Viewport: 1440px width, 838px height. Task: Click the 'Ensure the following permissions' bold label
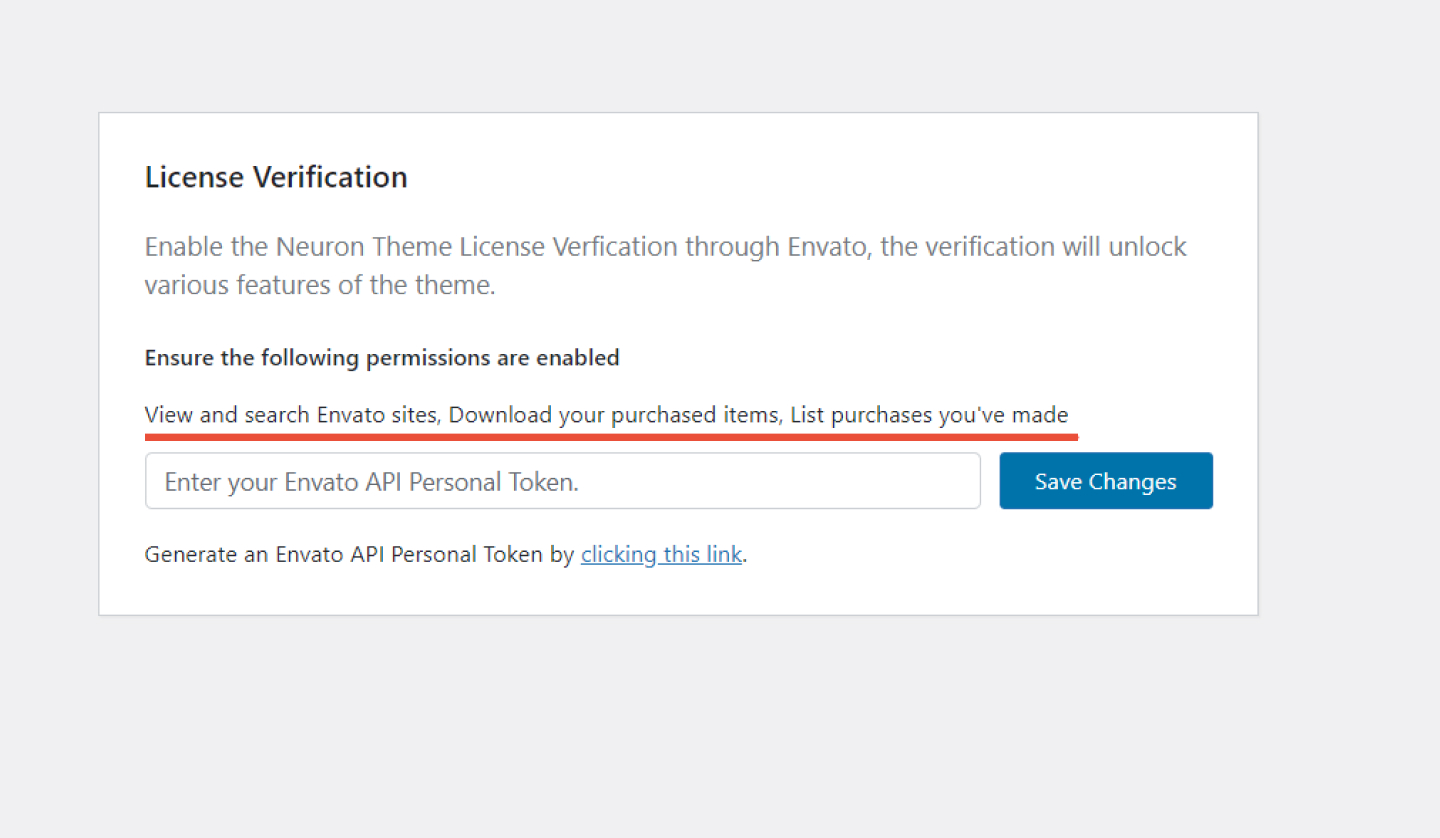pyautogui.click(x=382, y=357)
